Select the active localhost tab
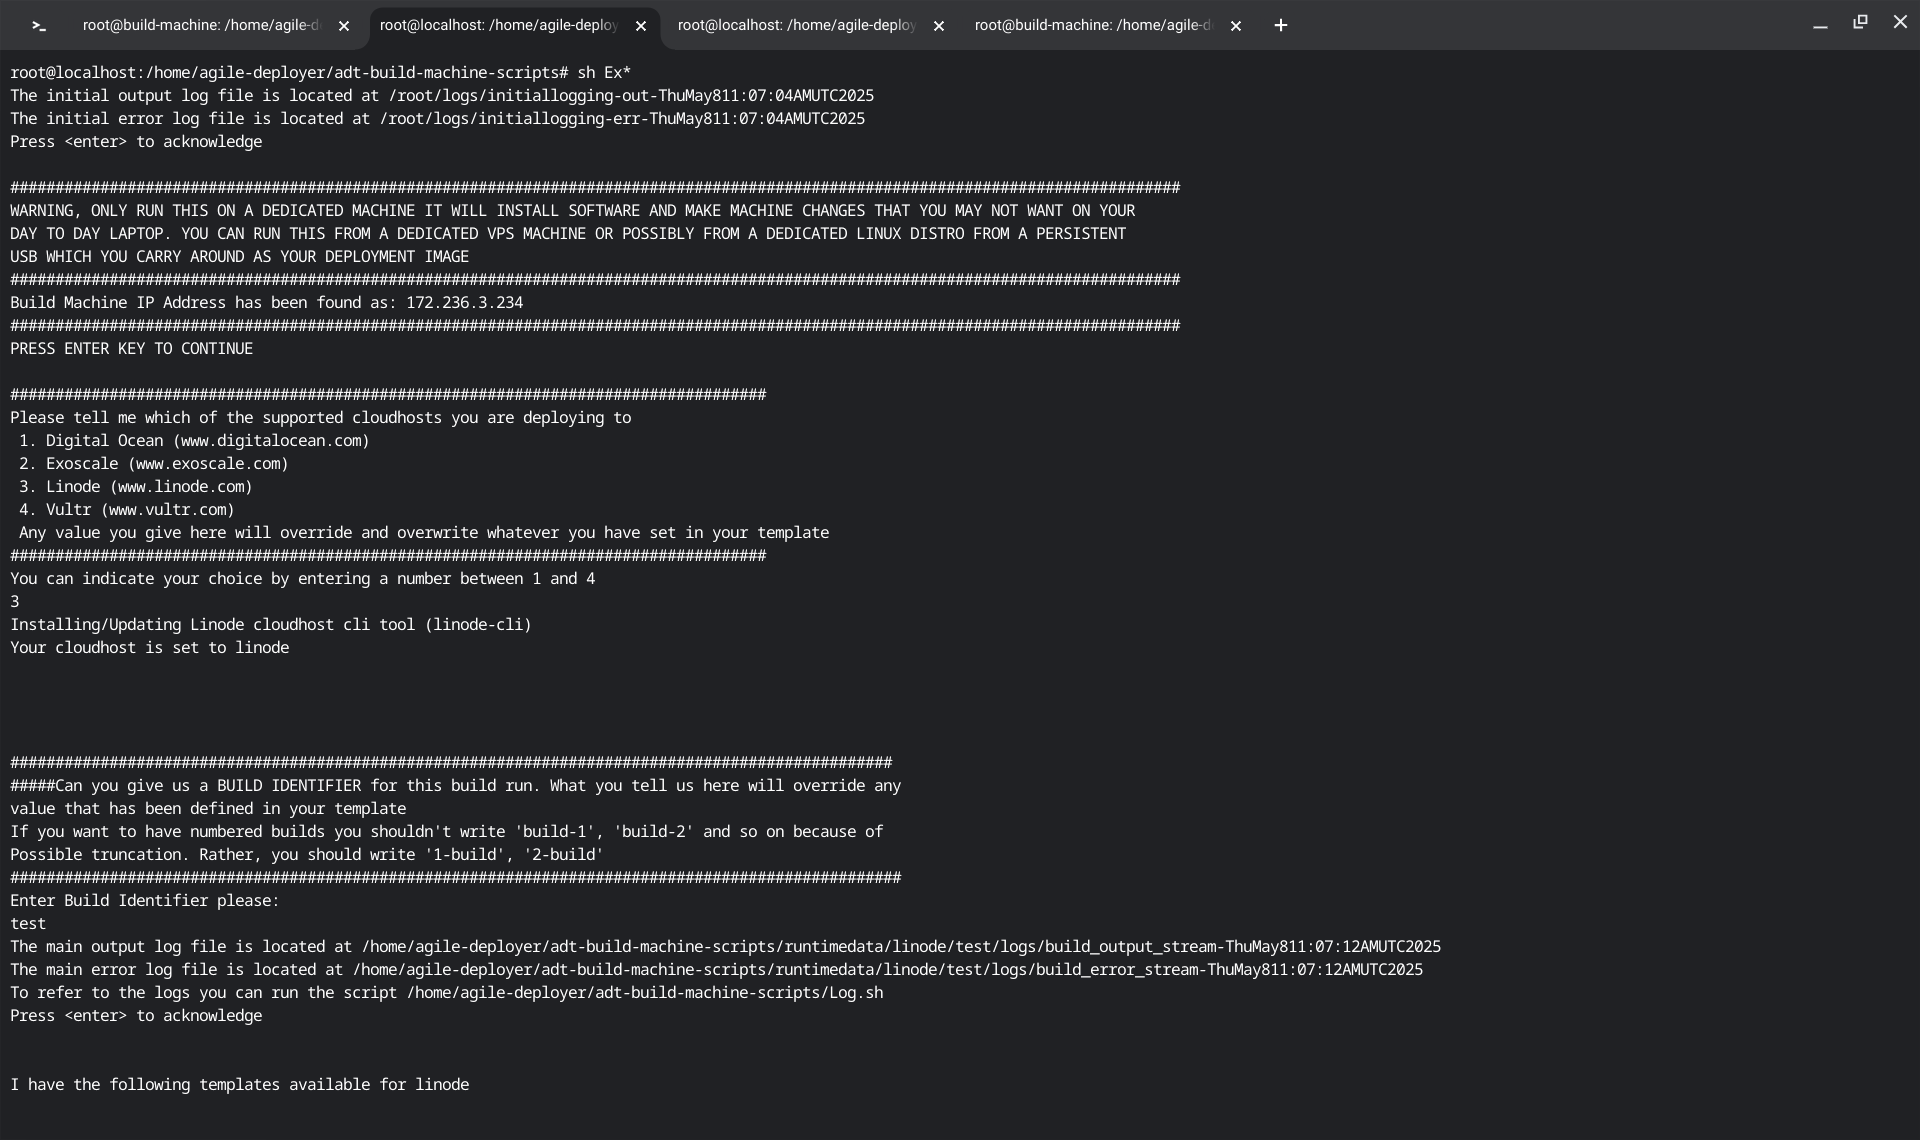Viewport: 1920px width, 1140px height. coord(498,26)
